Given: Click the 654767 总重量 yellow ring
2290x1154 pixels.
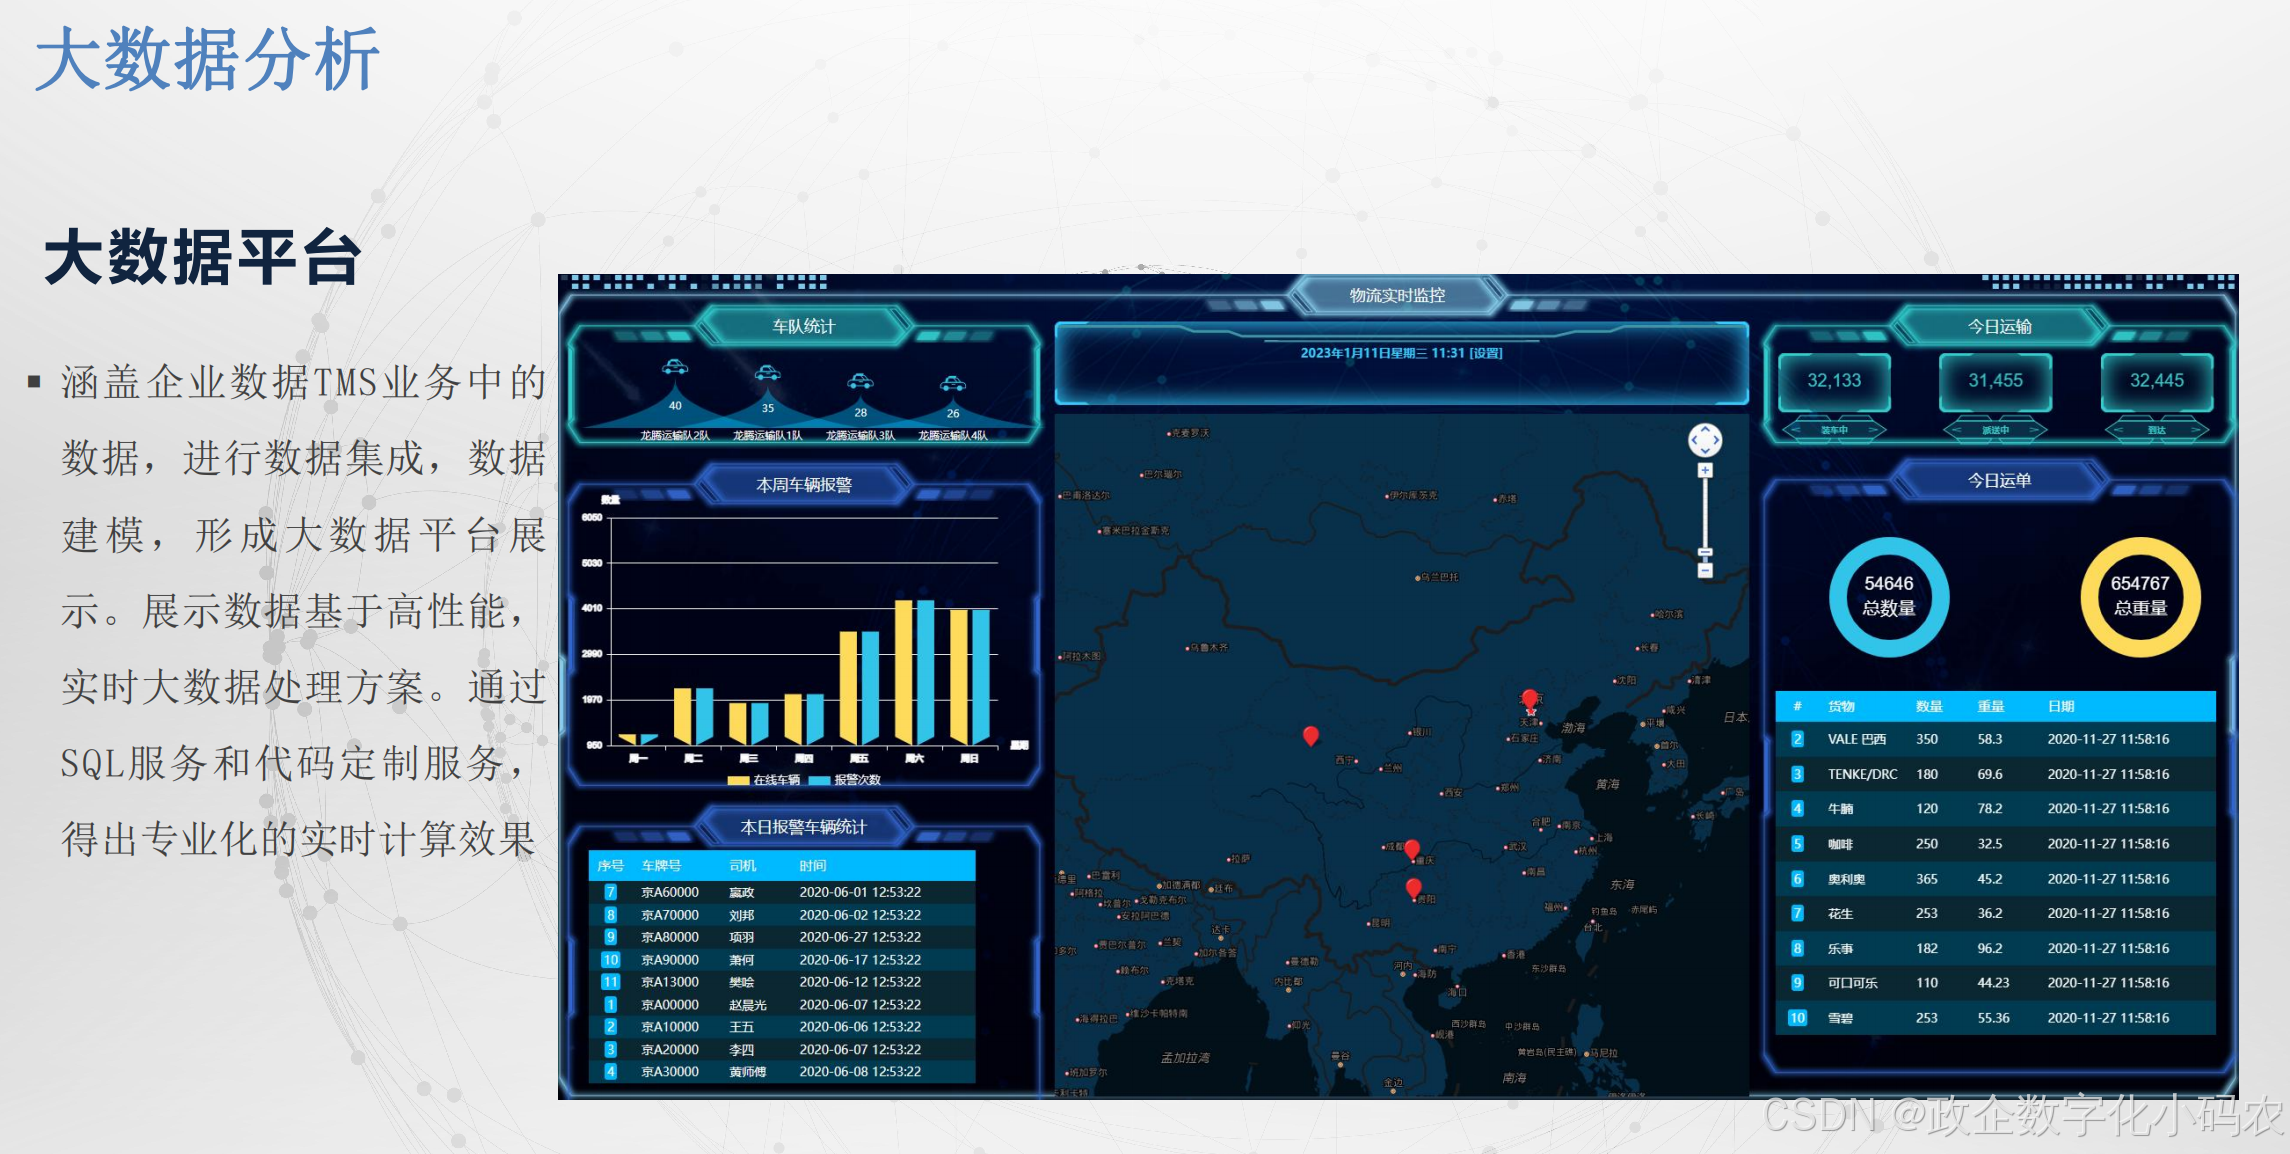Looking at the screenshot, I should click(x=2140, y=597).
